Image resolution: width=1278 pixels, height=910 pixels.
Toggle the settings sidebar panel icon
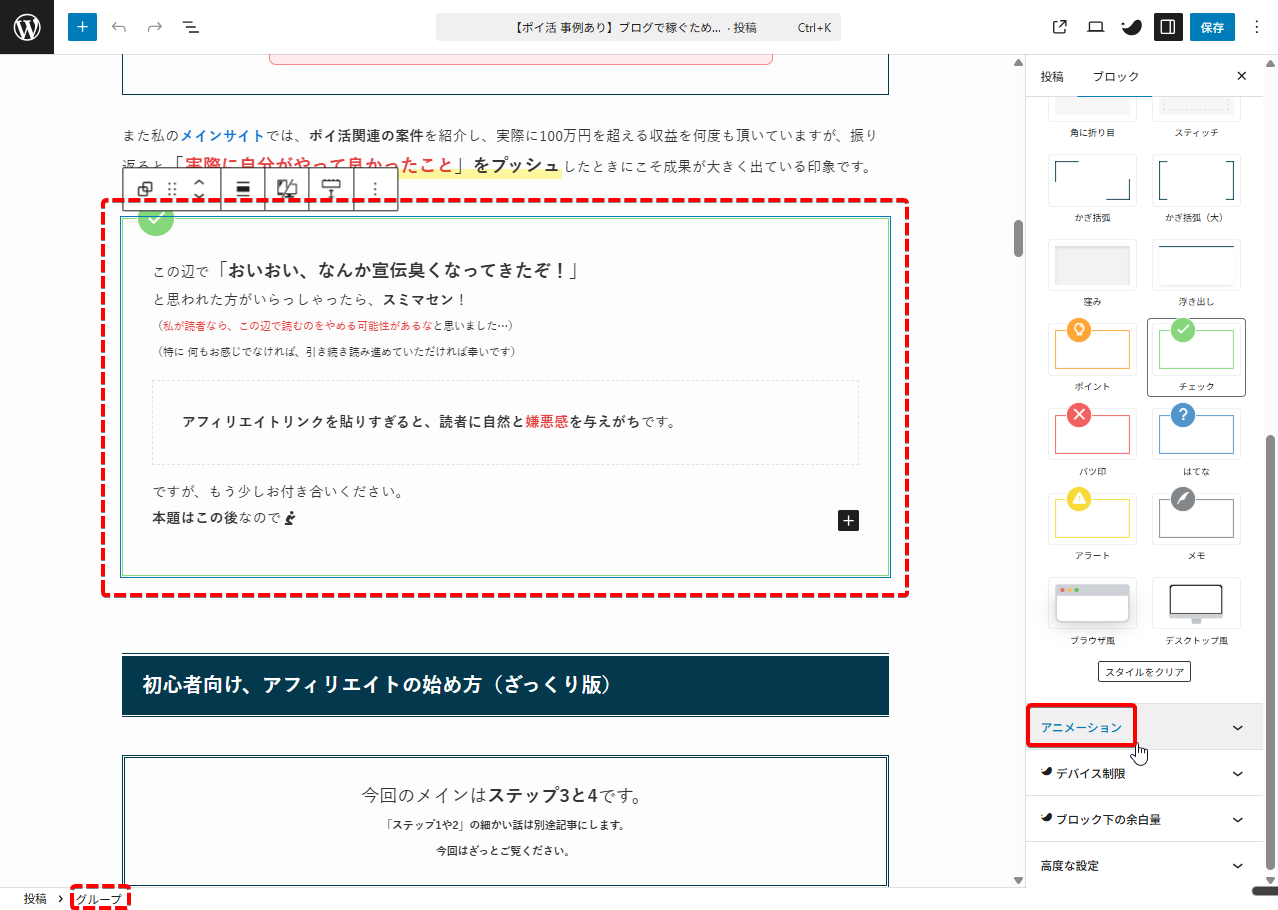point(1166,27)
